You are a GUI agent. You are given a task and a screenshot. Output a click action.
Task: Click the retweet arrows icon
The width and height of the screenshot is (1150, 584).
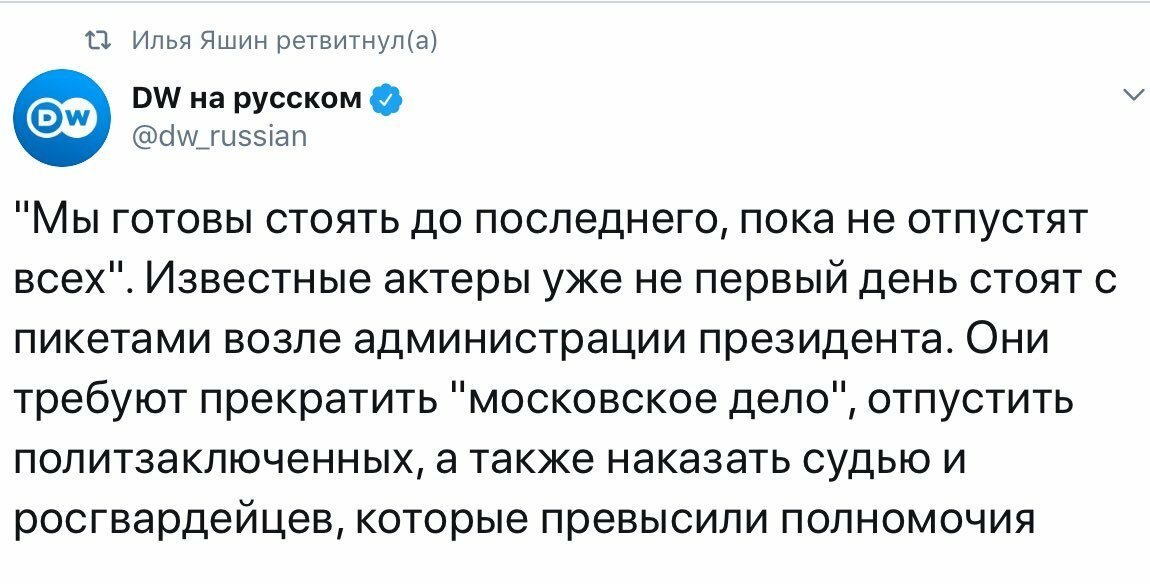tap(98, 41)
